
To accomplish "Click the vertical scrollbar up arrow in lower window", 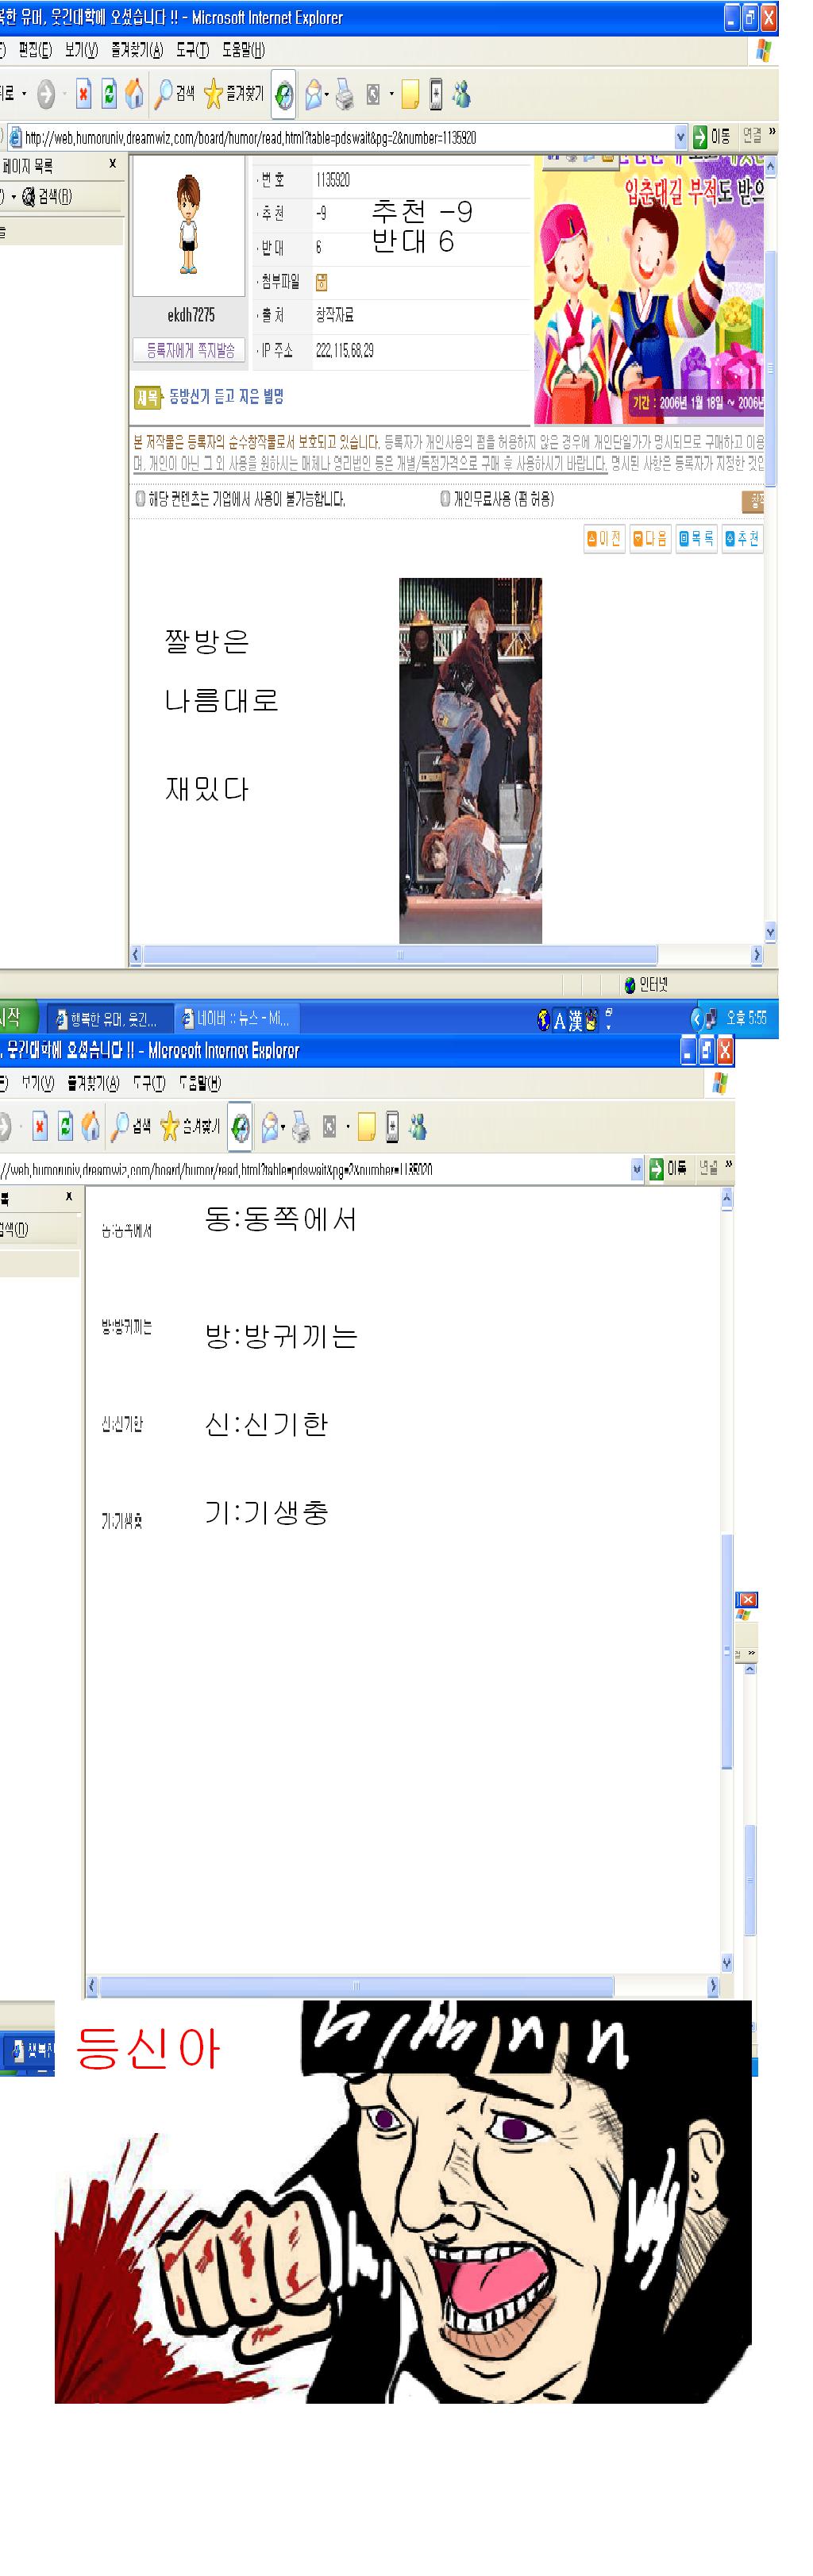I will pyautogui.click(x=727, y=1197).
